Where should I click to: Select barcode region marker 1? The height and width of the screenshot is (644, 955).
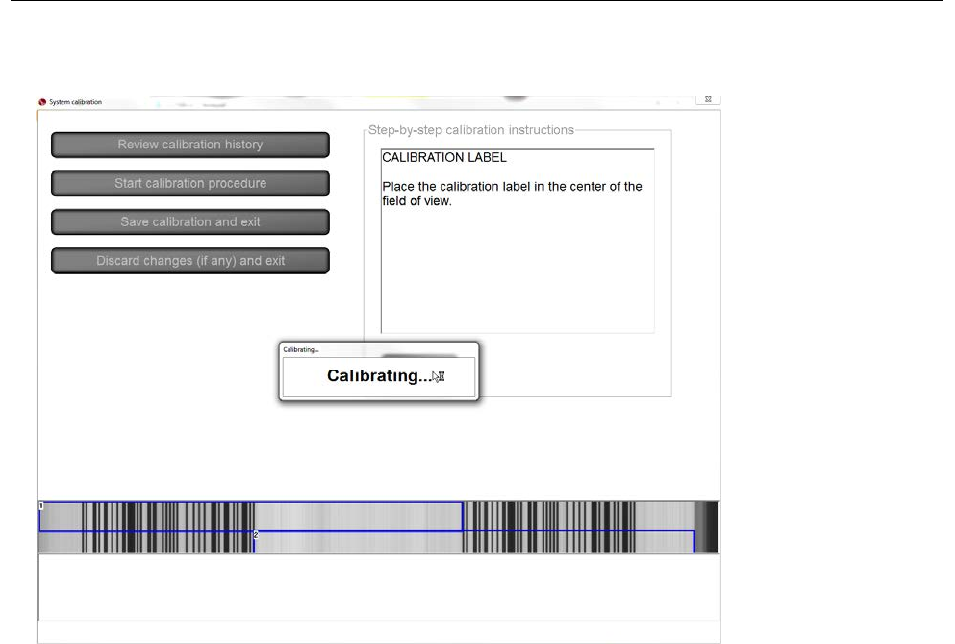click(x=41, y=506)
